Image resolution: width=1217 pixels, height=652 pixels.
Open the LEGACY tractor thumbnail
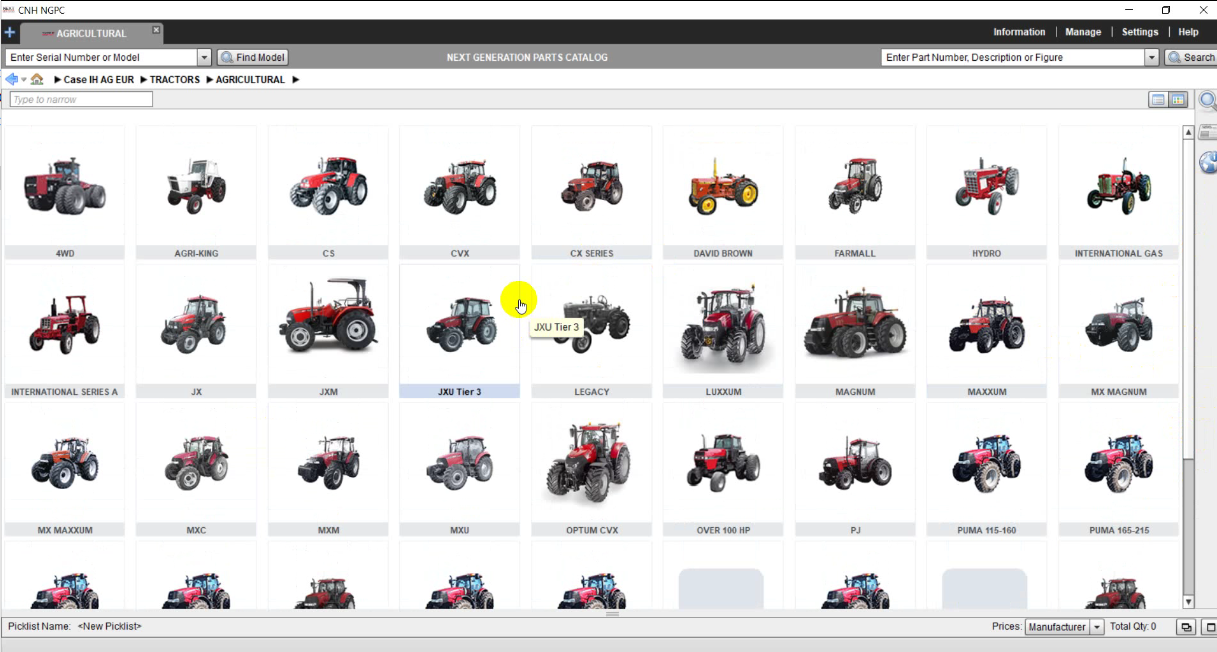pyautogui.click(x=591, y=331)
